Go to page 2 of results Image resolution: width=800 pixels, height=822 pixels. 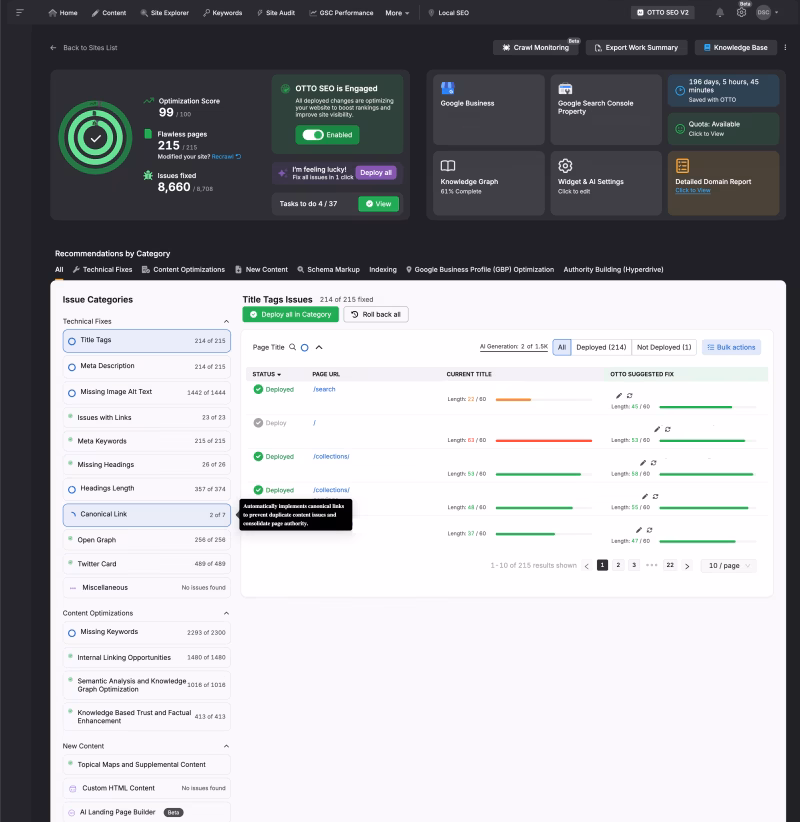[x=617, y=565]
